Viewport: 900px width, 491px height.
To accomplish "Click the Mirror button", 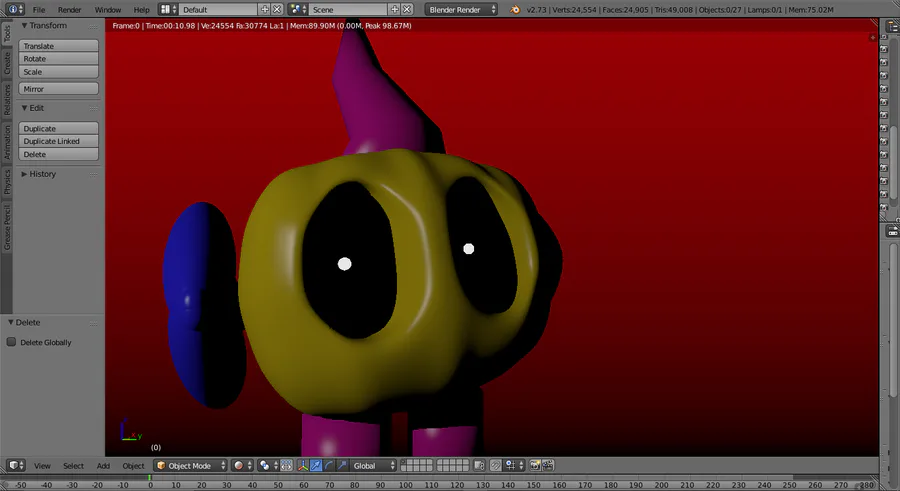I will pyautogui.click(x=59, y=89).
